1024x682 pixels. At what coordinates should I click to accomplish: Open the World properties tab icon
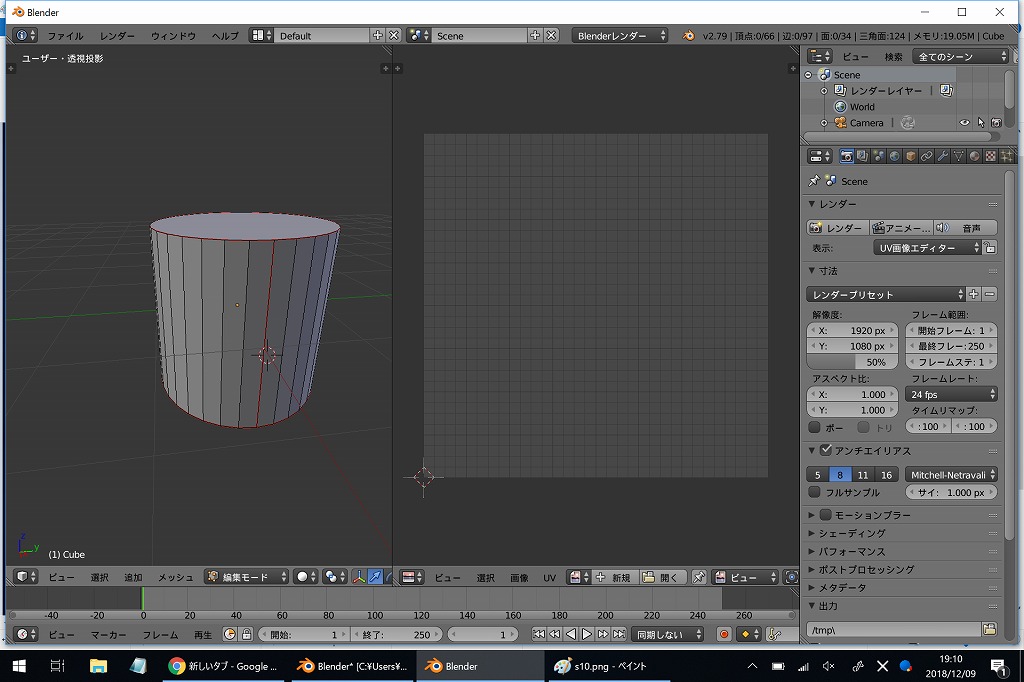click(894, 156)
